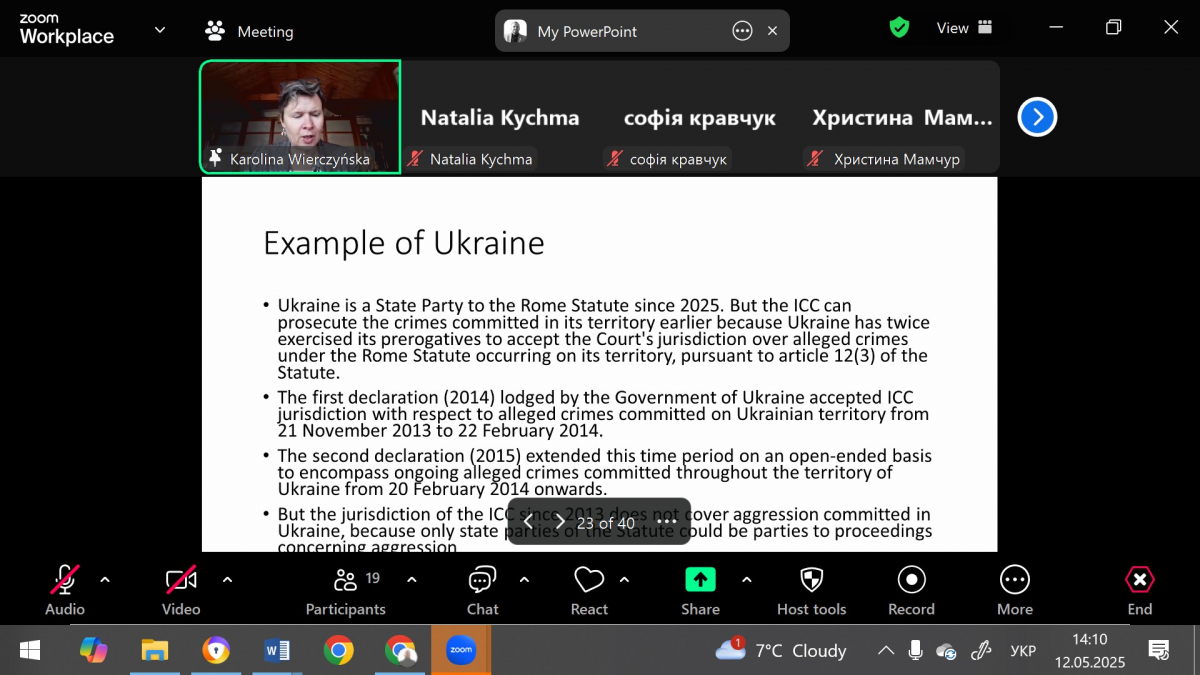Open the More options menu
The height and width of the screenshot is (675, 1200).
pos(1014,591)
